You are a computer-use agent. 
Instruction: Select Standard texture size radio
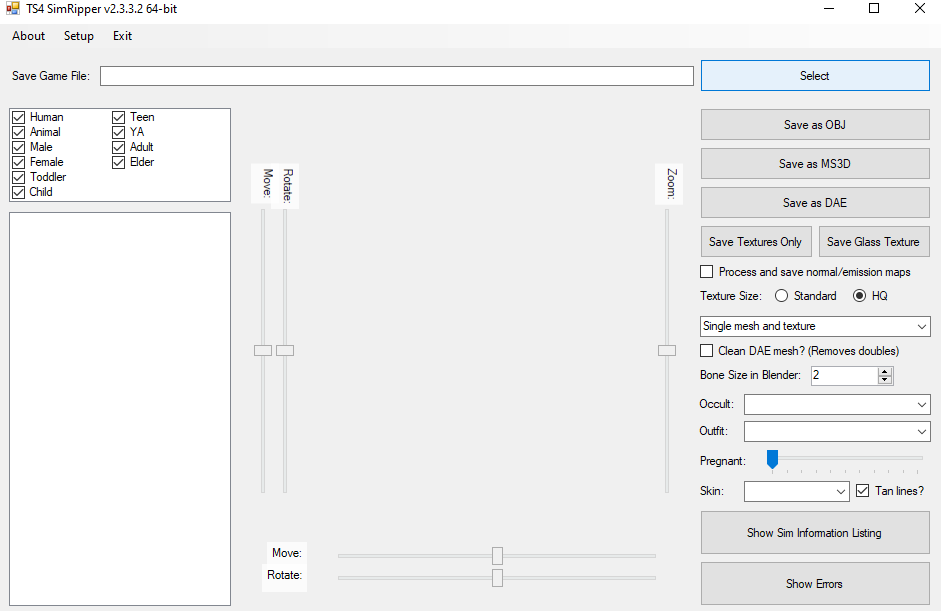pos(781,296)
